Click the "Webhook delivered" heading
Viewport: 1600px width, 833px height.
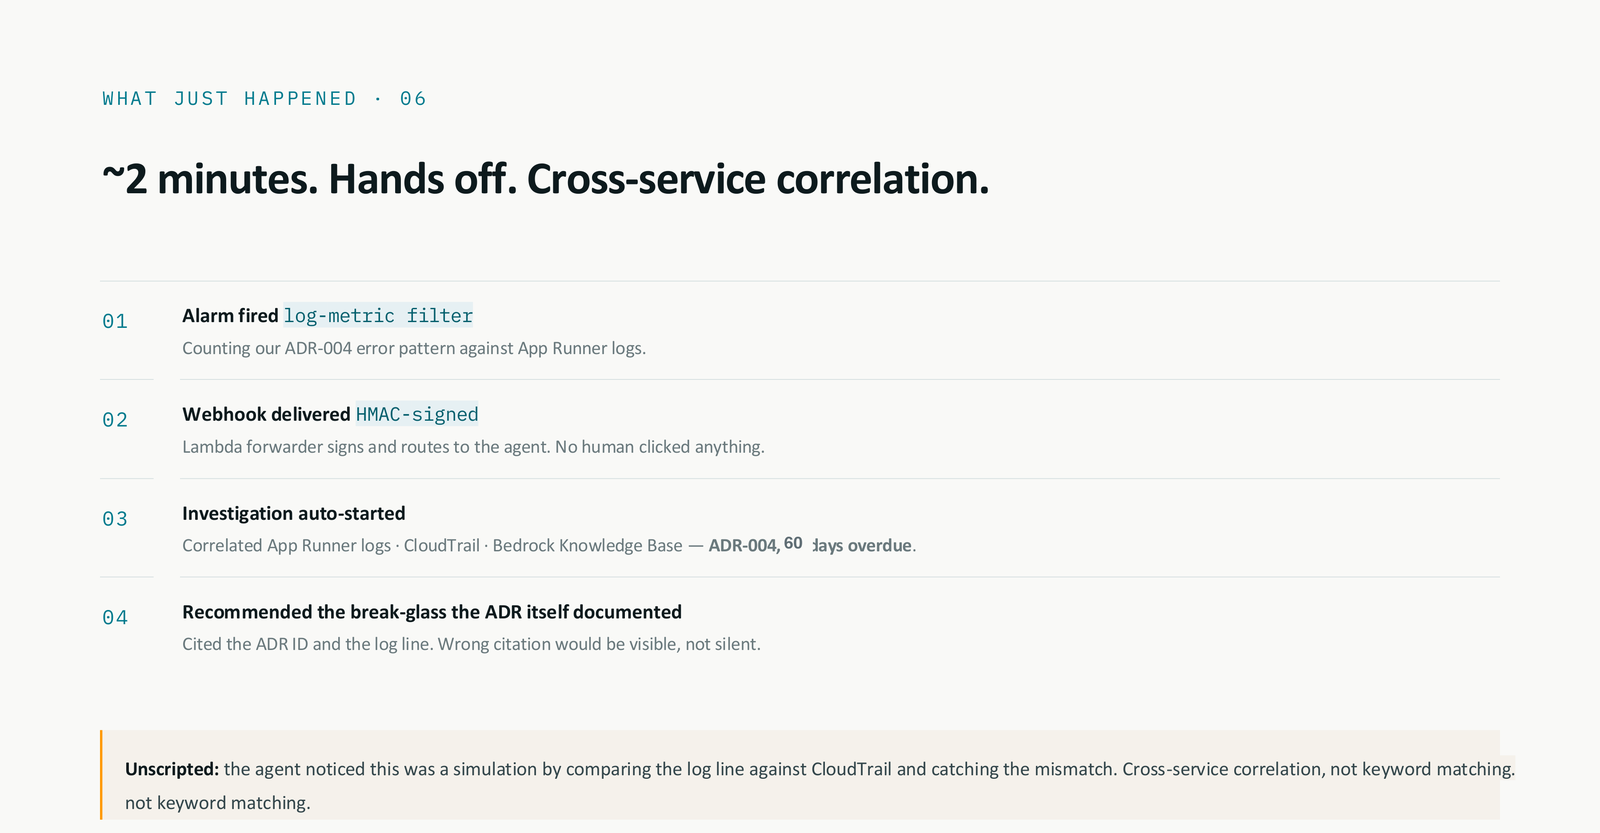tap(266, 414)
